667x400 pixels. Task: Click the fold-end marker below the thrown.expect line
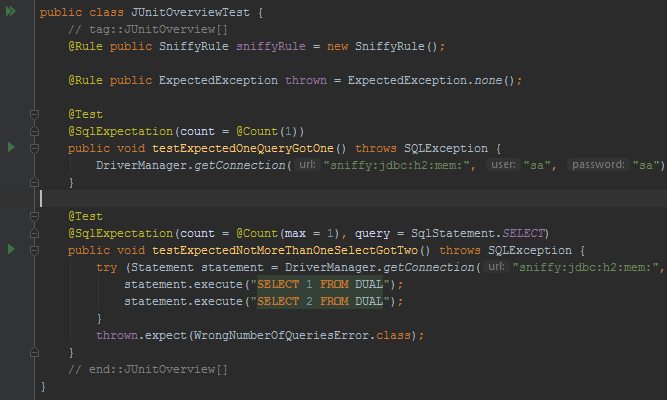[34, 352]
